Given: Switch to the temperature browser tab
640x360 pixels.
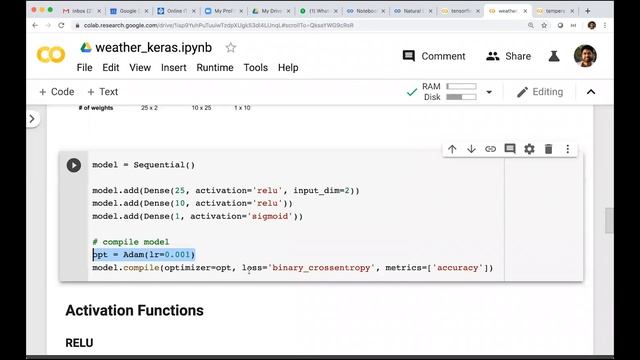Looking at the screenshot, I should [555, 11].
